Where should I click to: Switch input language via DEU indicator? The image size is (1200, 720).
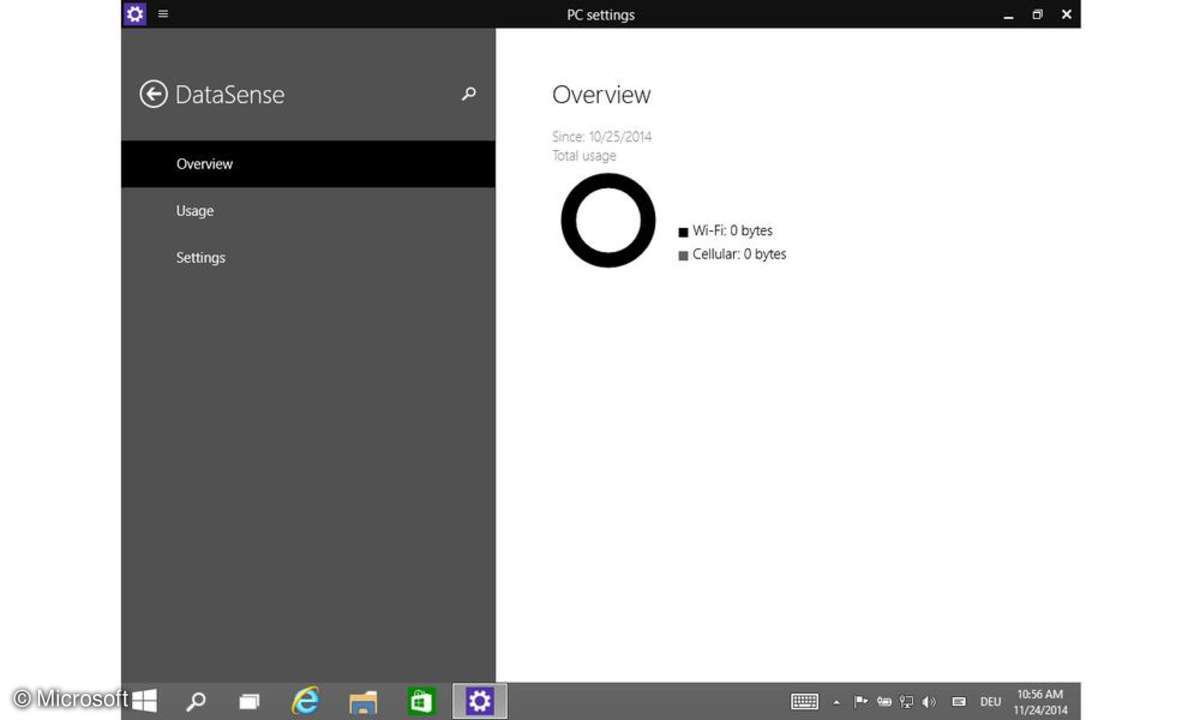[991, 702]
